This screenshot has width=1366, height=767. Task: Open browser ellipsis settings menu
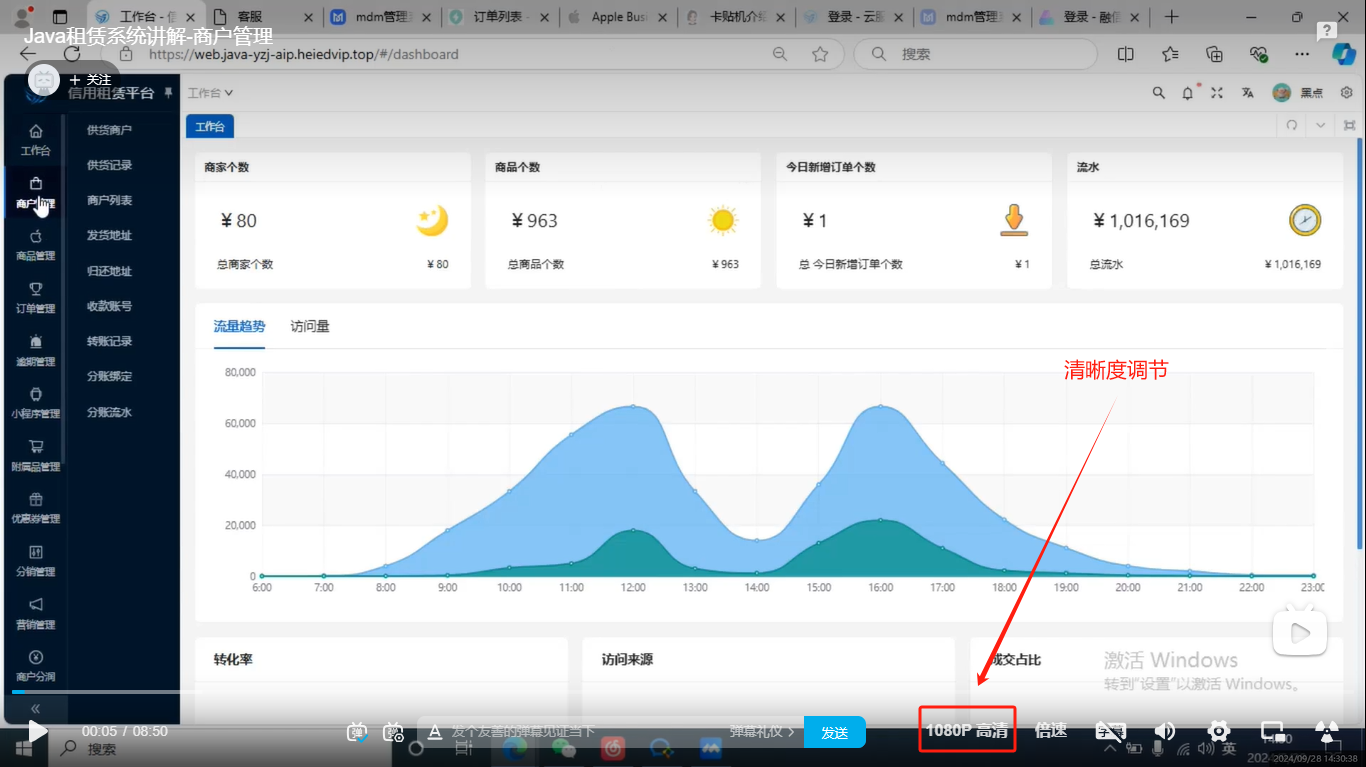1301,54
